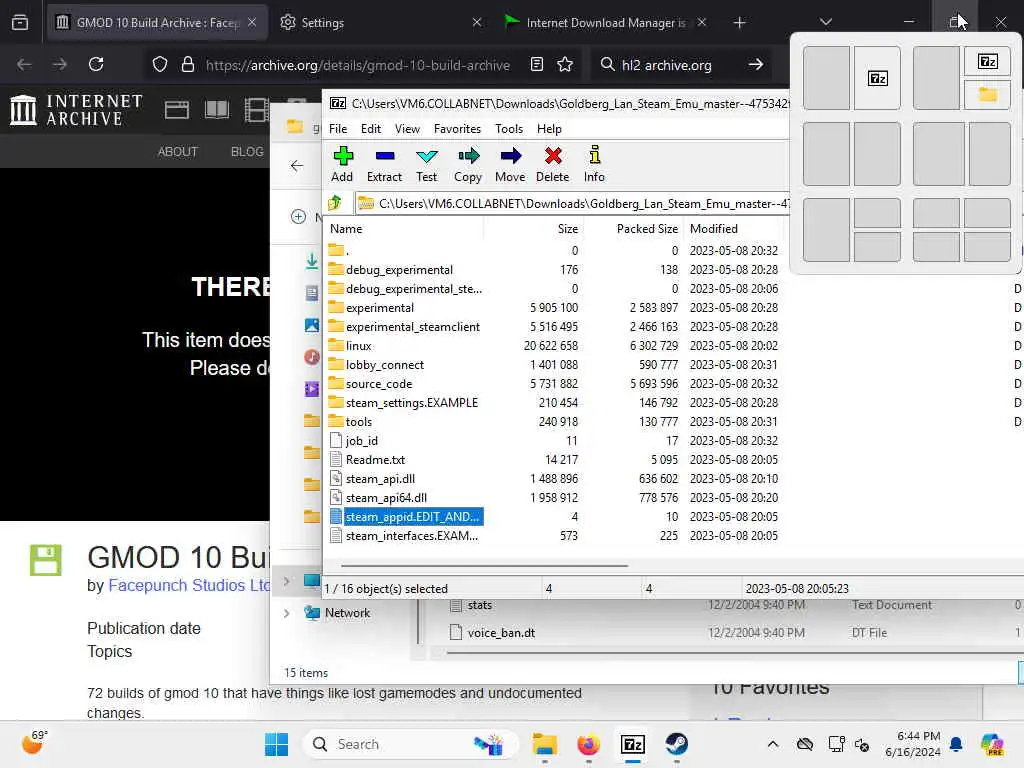1024x768 pixels.
Task: Open the BLOG link
Action: pos(247,152)
